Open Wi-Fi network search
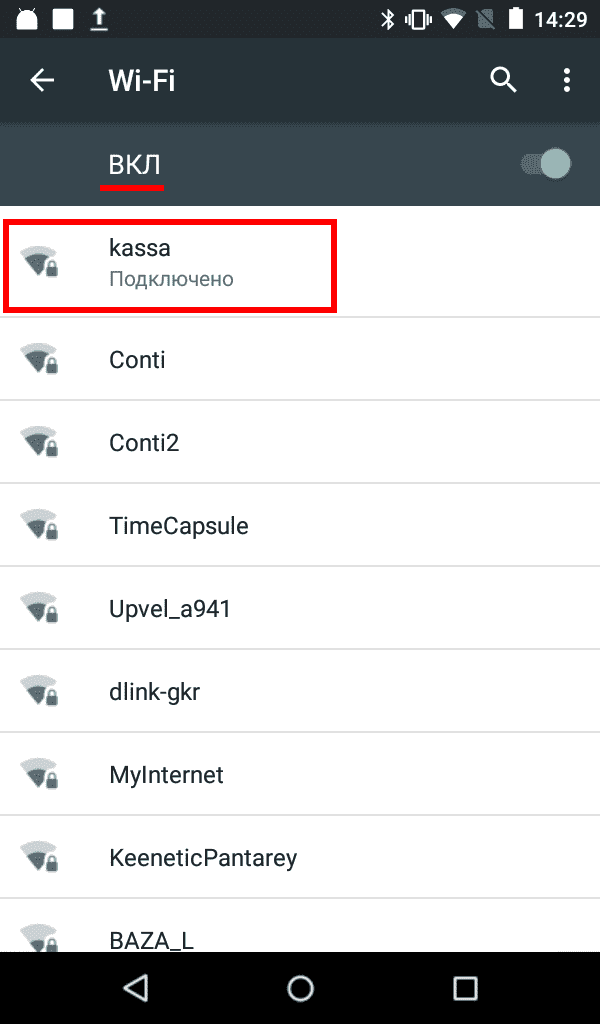This screenshot has width=600, height=1024. (503, 80)
